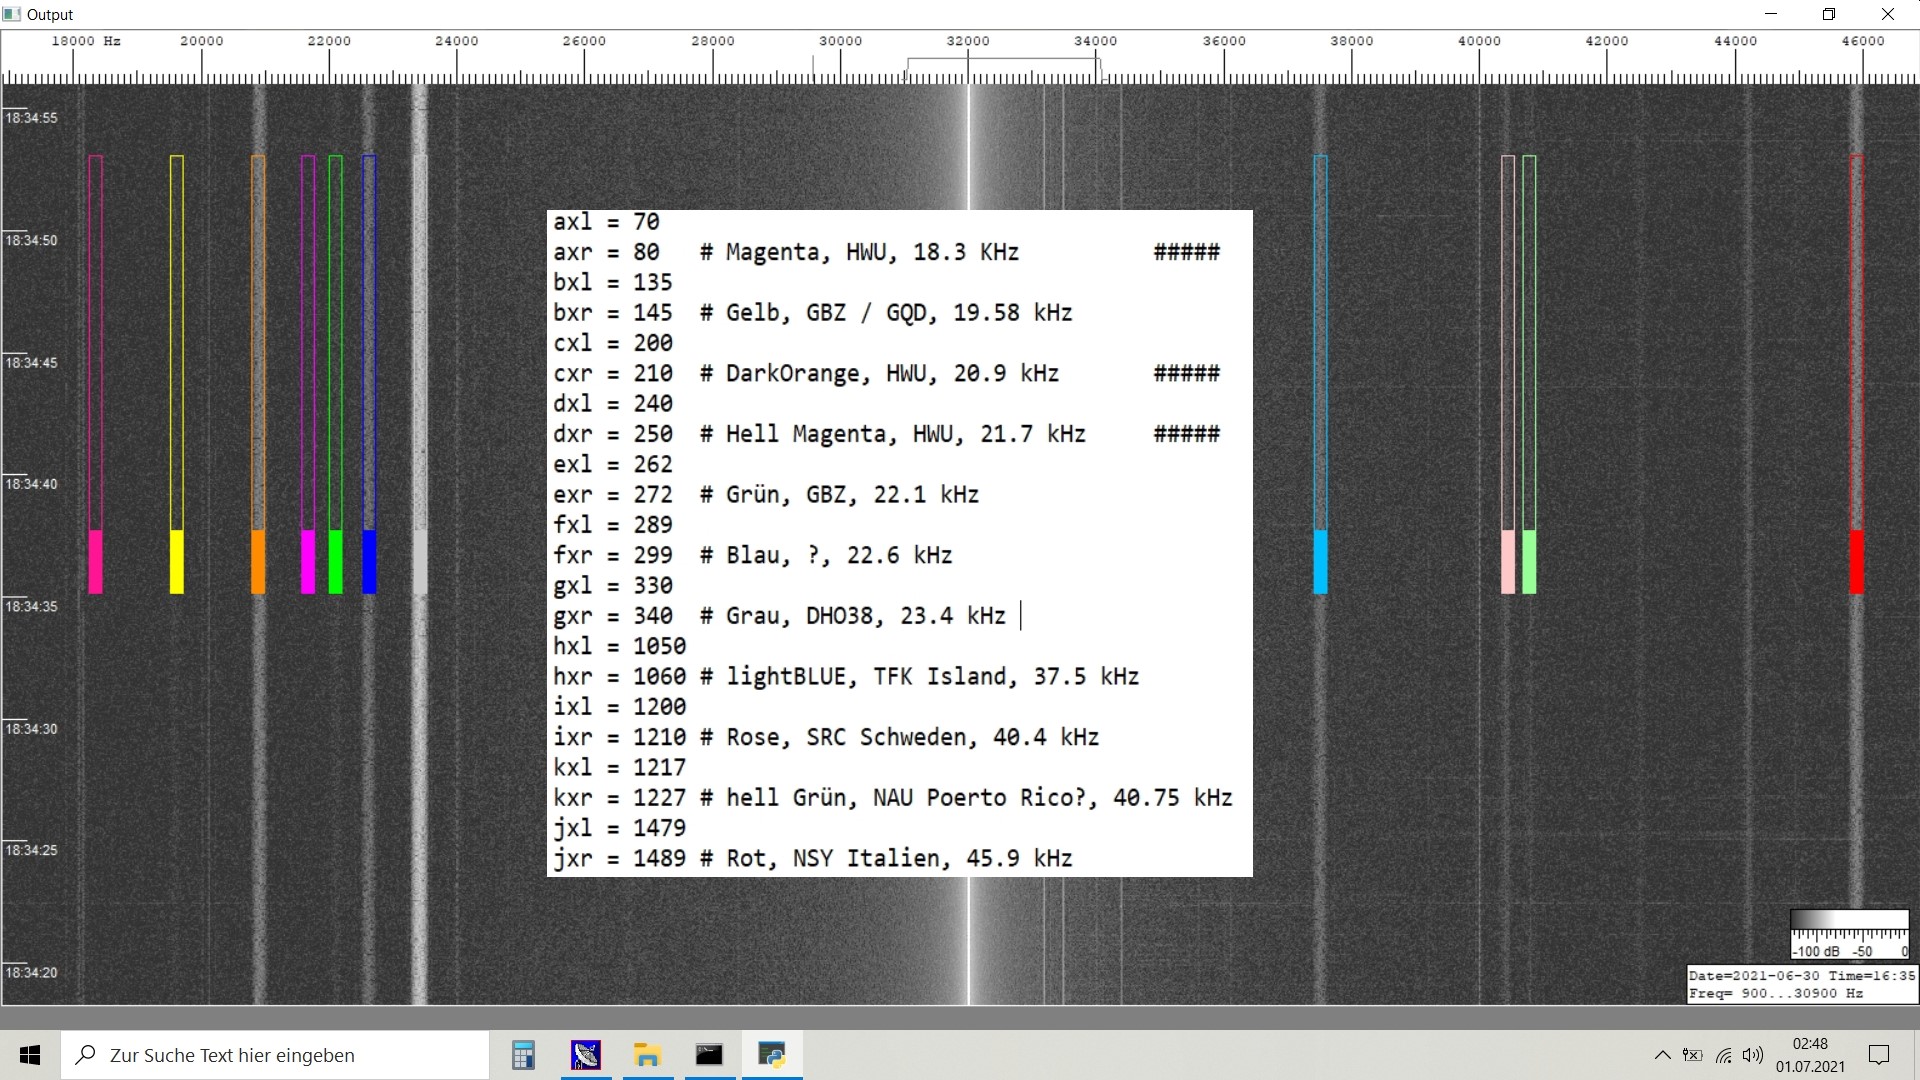Open File Explorer from the taskbar
1920x1080 pixels.
648,1055
